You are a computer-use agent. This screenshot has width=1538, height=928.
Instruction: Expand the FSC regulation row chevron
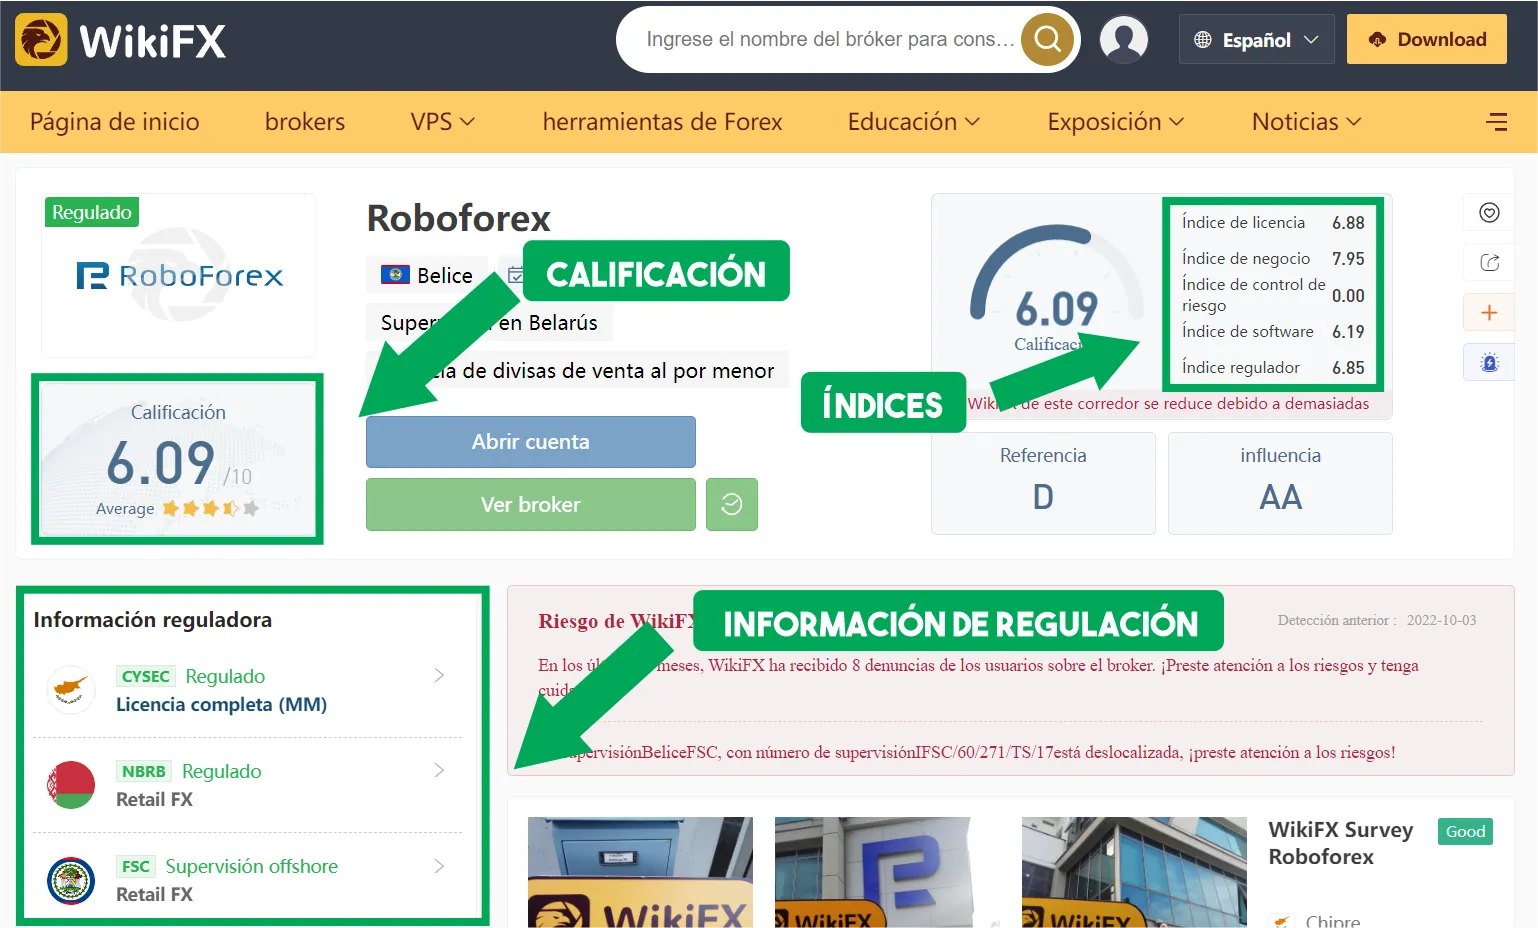pos(439,866)
